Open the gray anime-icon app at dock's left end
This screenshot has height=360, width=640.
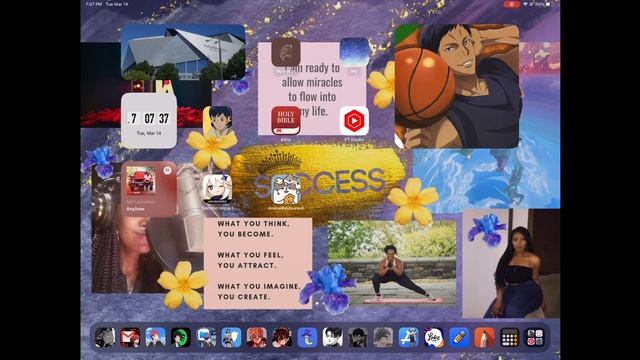pos(105,338)
